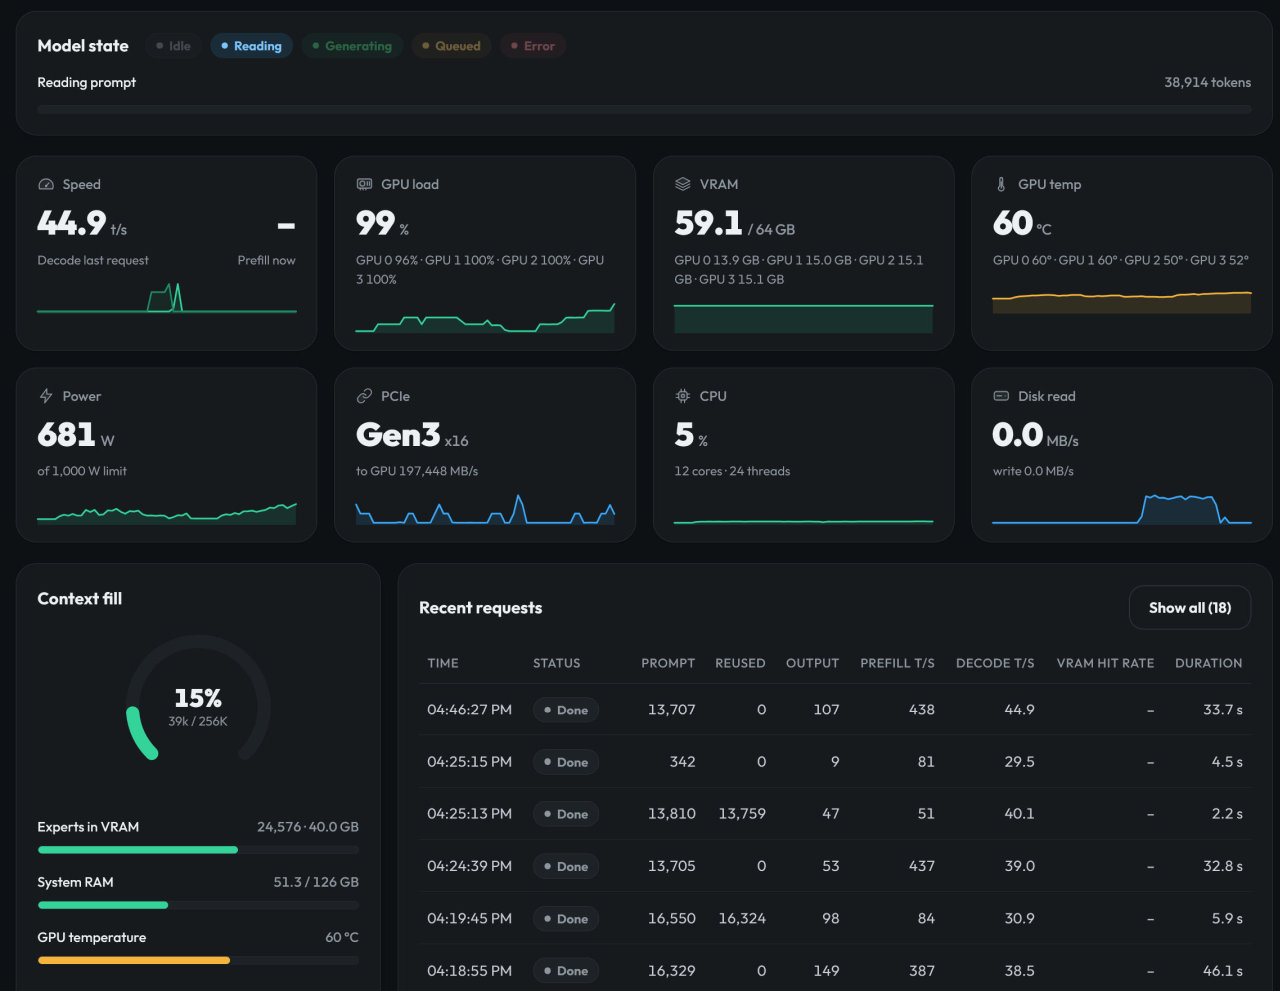
Task: Click the 16,324 reused value
Action: pyautogui.click(x=742, y=918)
